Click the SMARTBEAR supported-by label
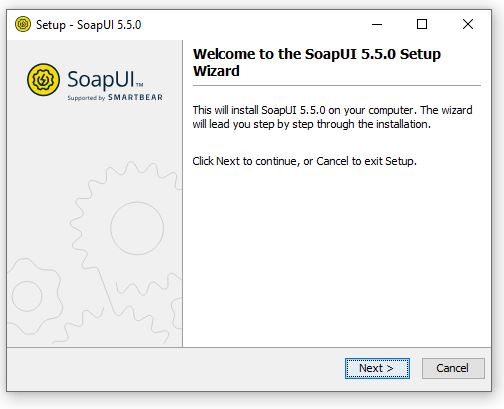 click(115, 97)
